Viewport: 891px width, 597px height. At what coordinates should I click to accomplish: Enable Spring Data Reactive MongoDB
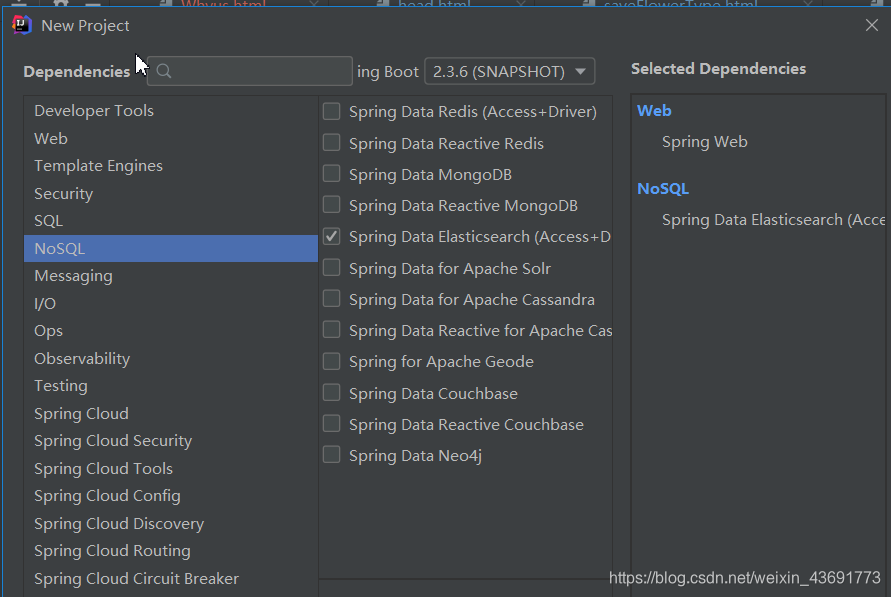pos(332,205)
